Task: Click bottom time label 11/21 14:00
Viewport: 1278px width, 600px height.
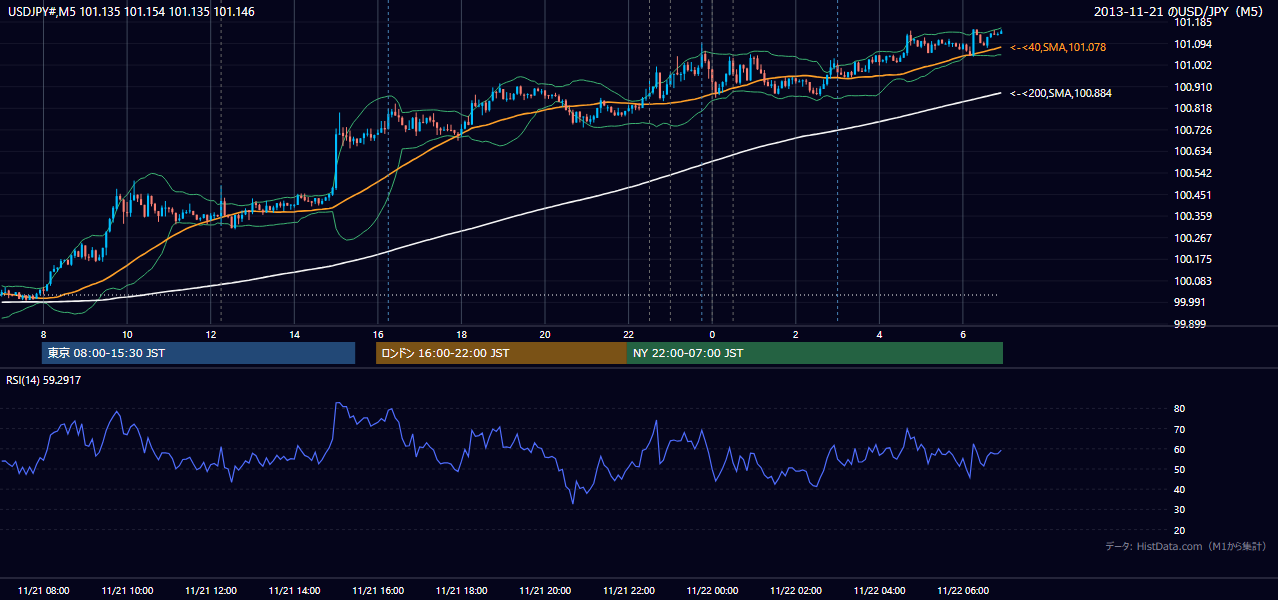Action: (294, 591)
